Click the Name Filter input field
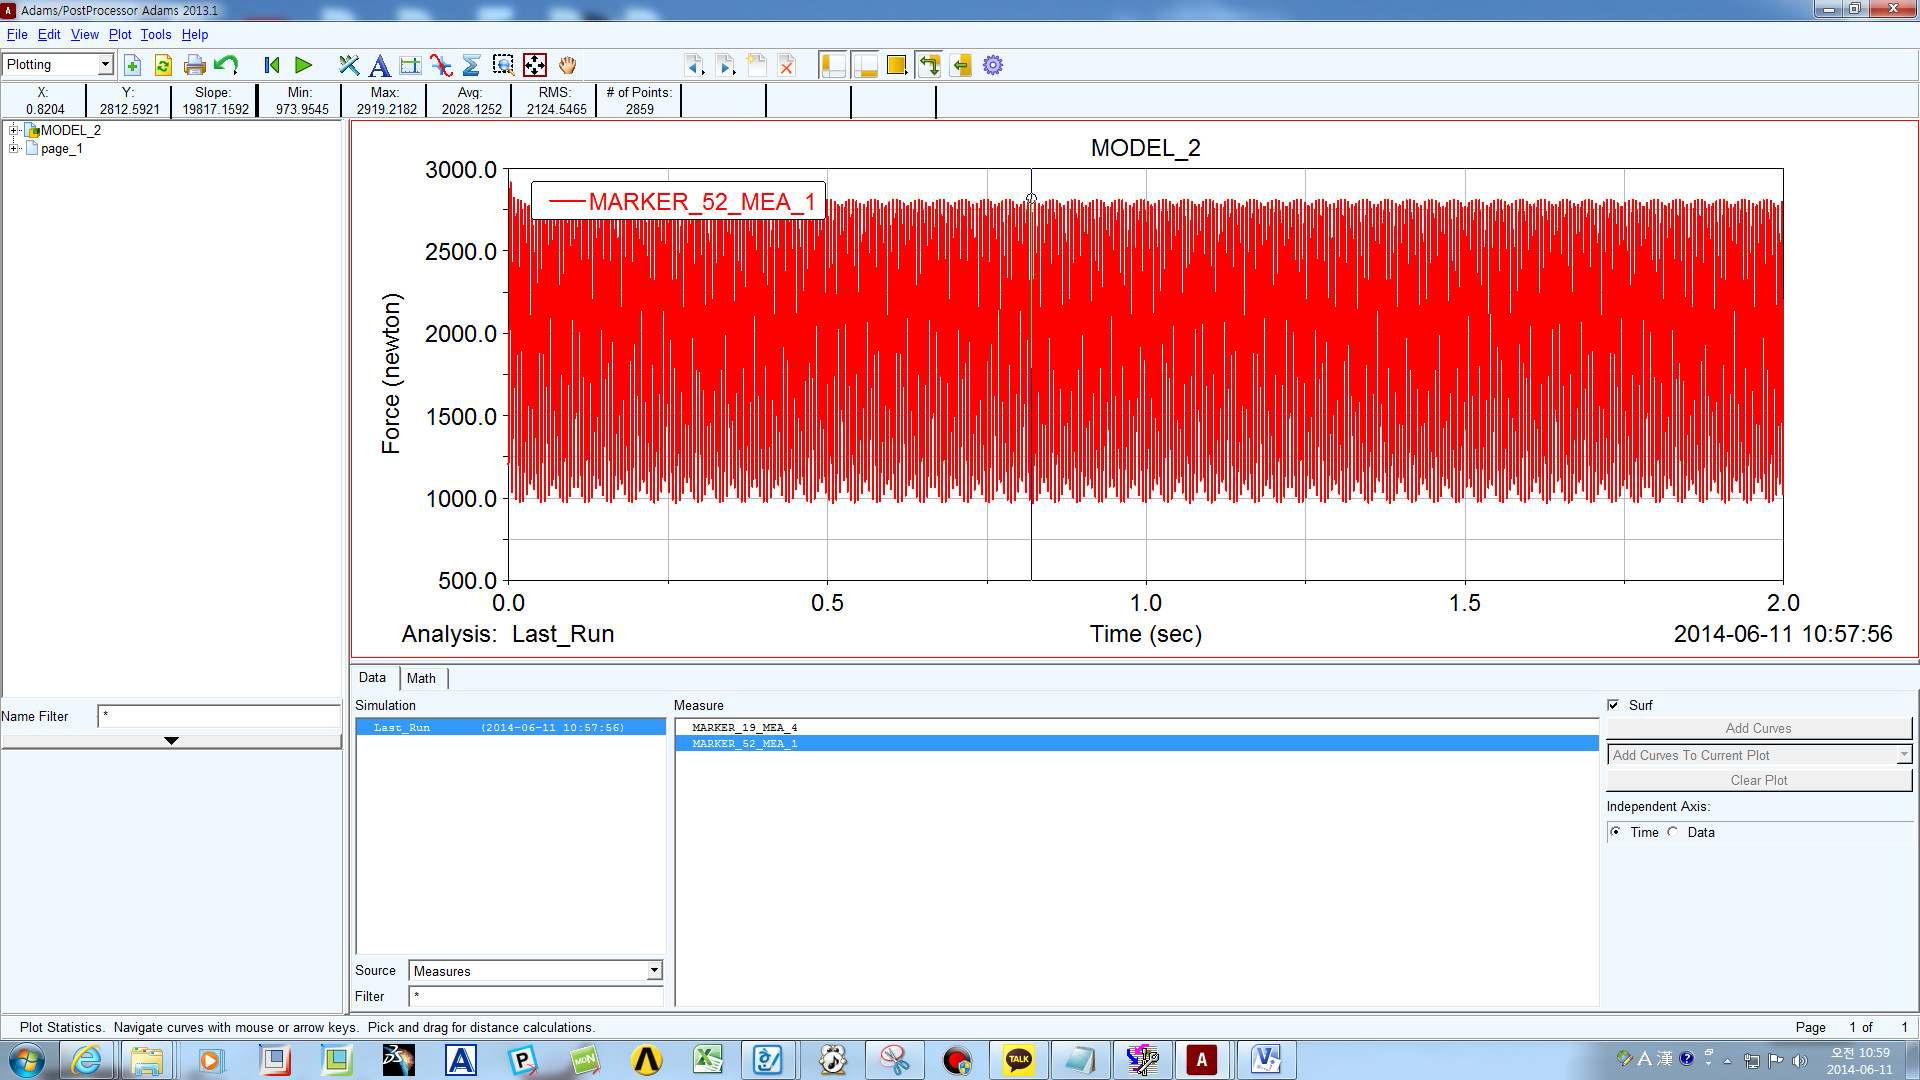1920x1080 pixels. [220, 716]
